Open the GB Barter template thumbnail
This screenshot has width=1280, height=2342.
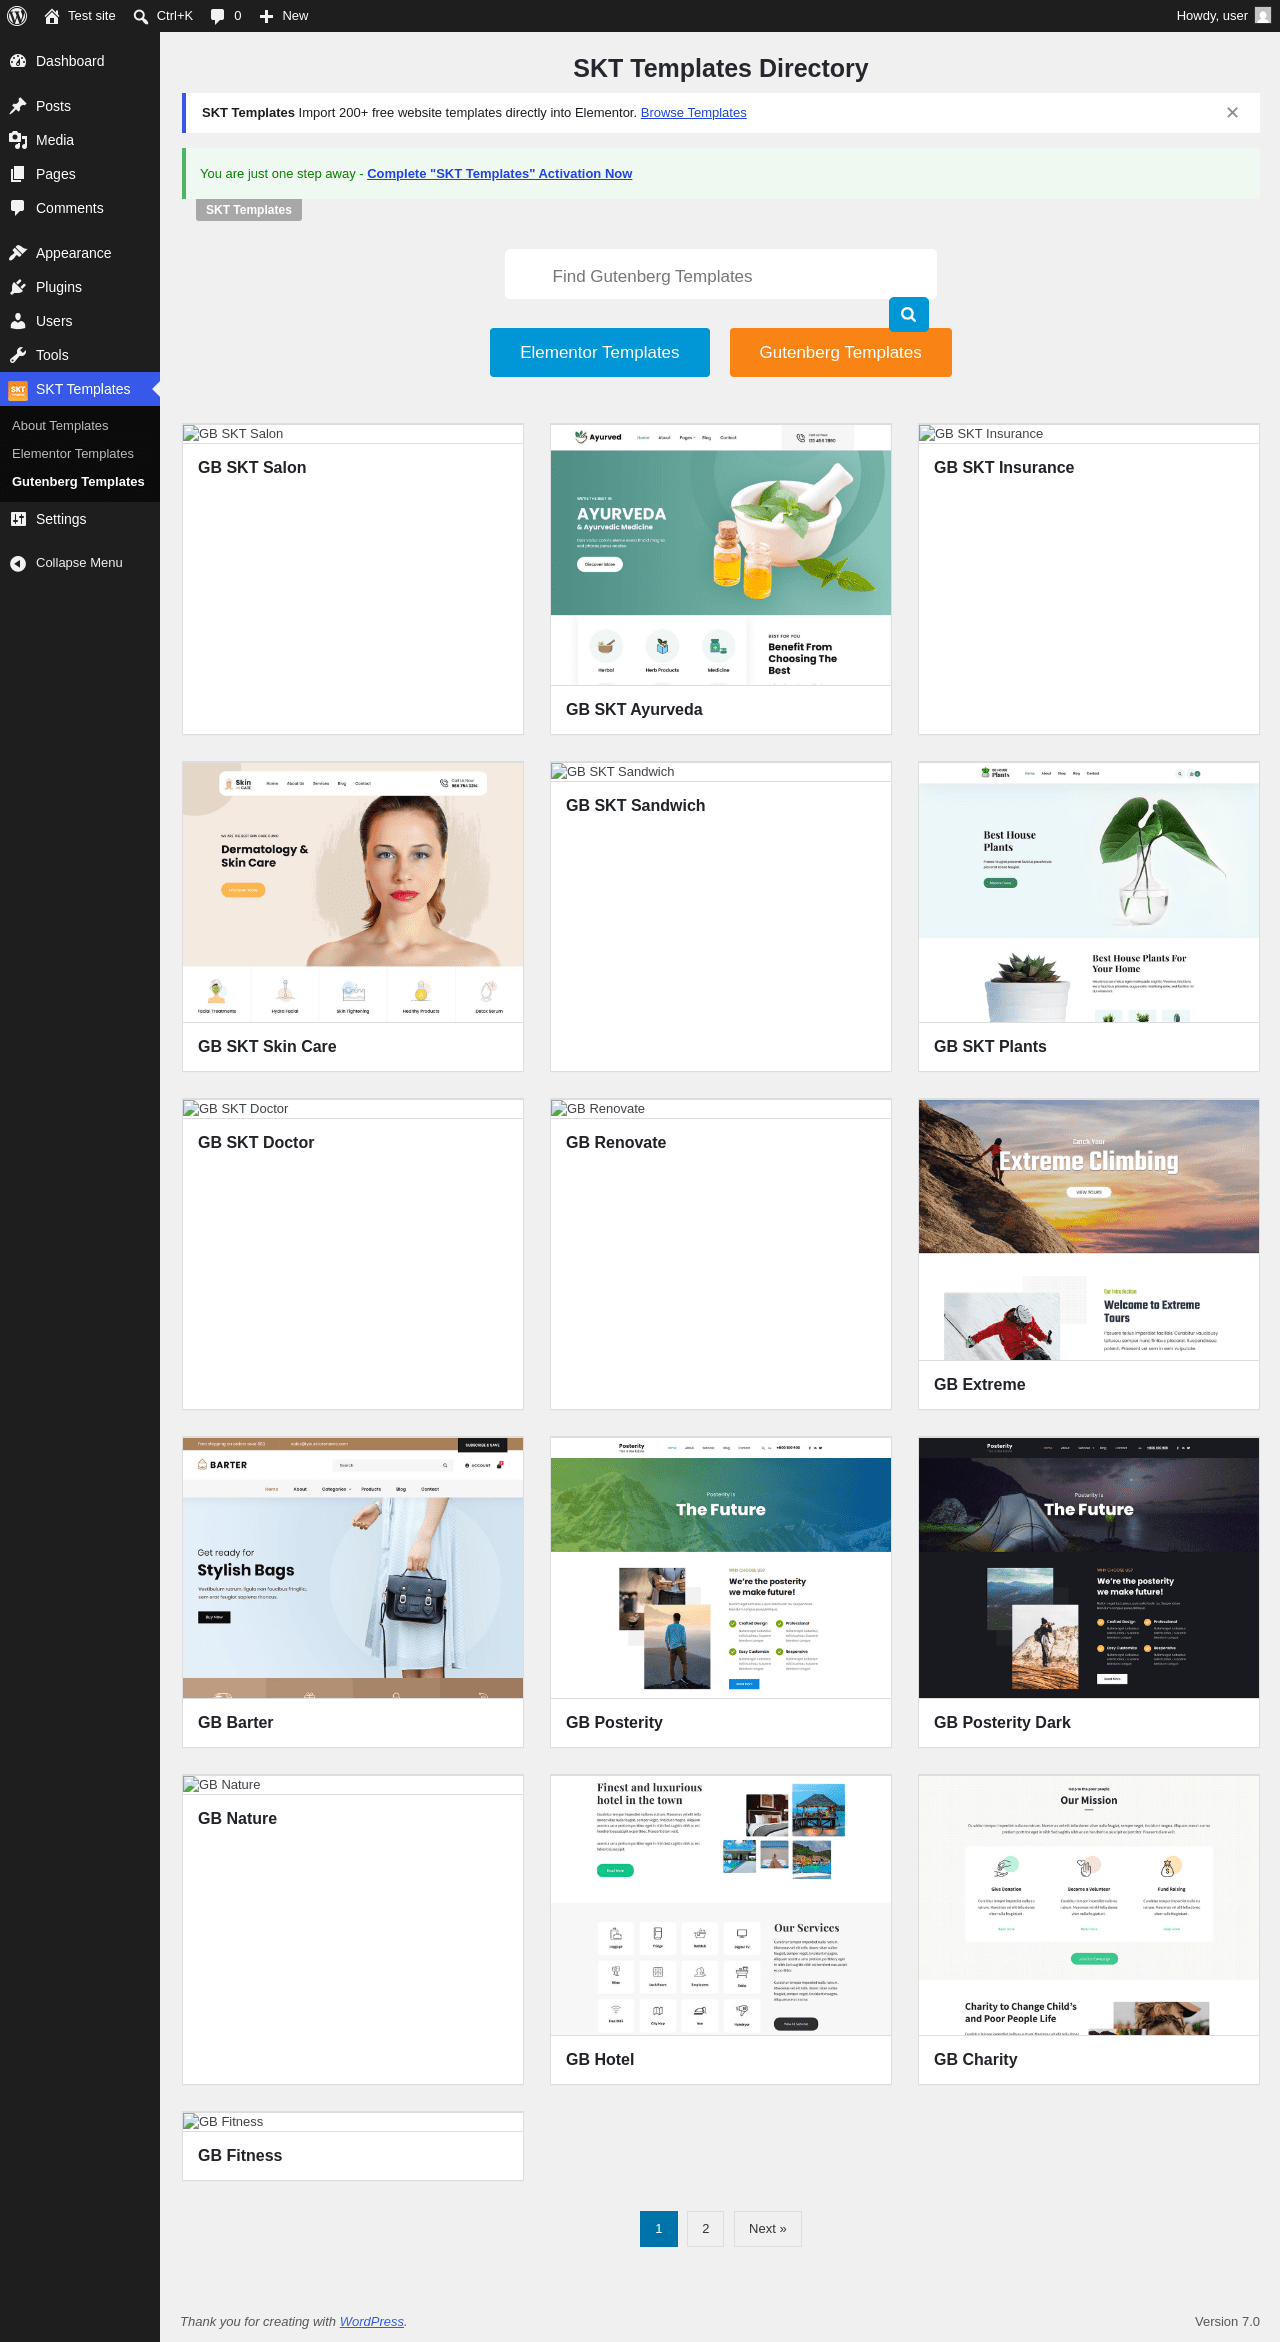point(353,1568)
